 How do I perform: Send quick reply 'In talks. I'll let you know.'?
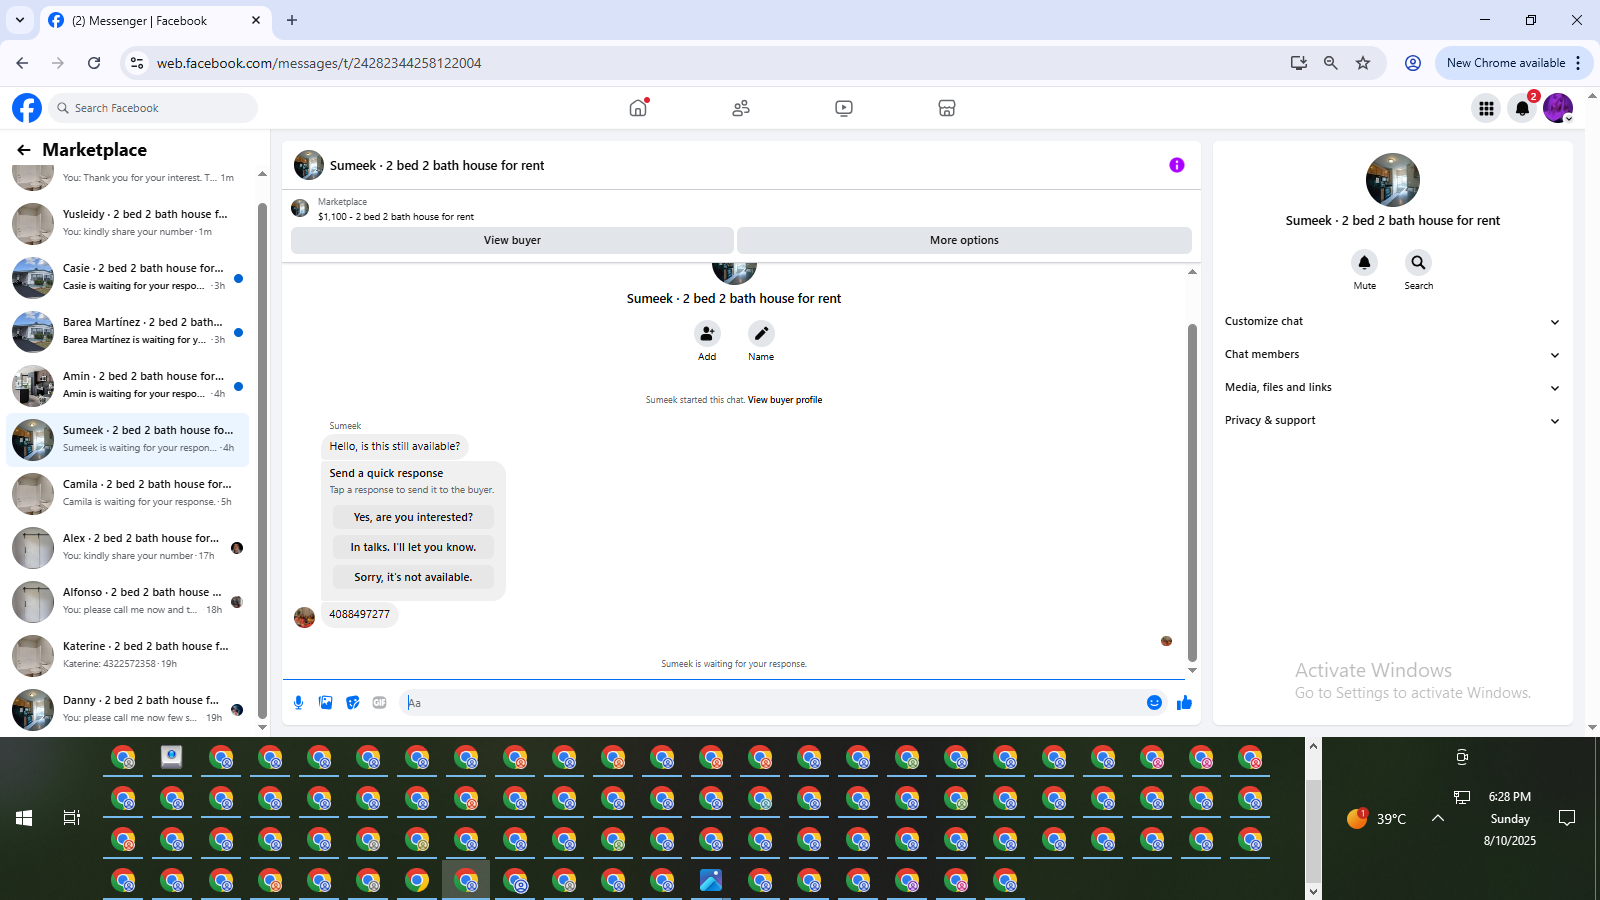click(413, 547)
